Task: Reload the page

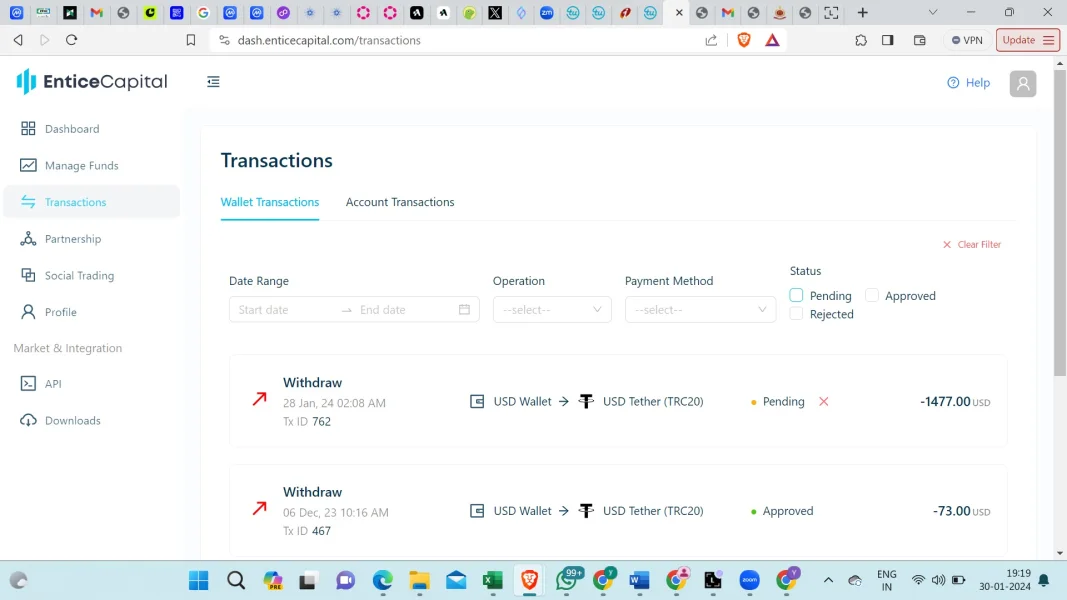Action: tap(71, 40)
